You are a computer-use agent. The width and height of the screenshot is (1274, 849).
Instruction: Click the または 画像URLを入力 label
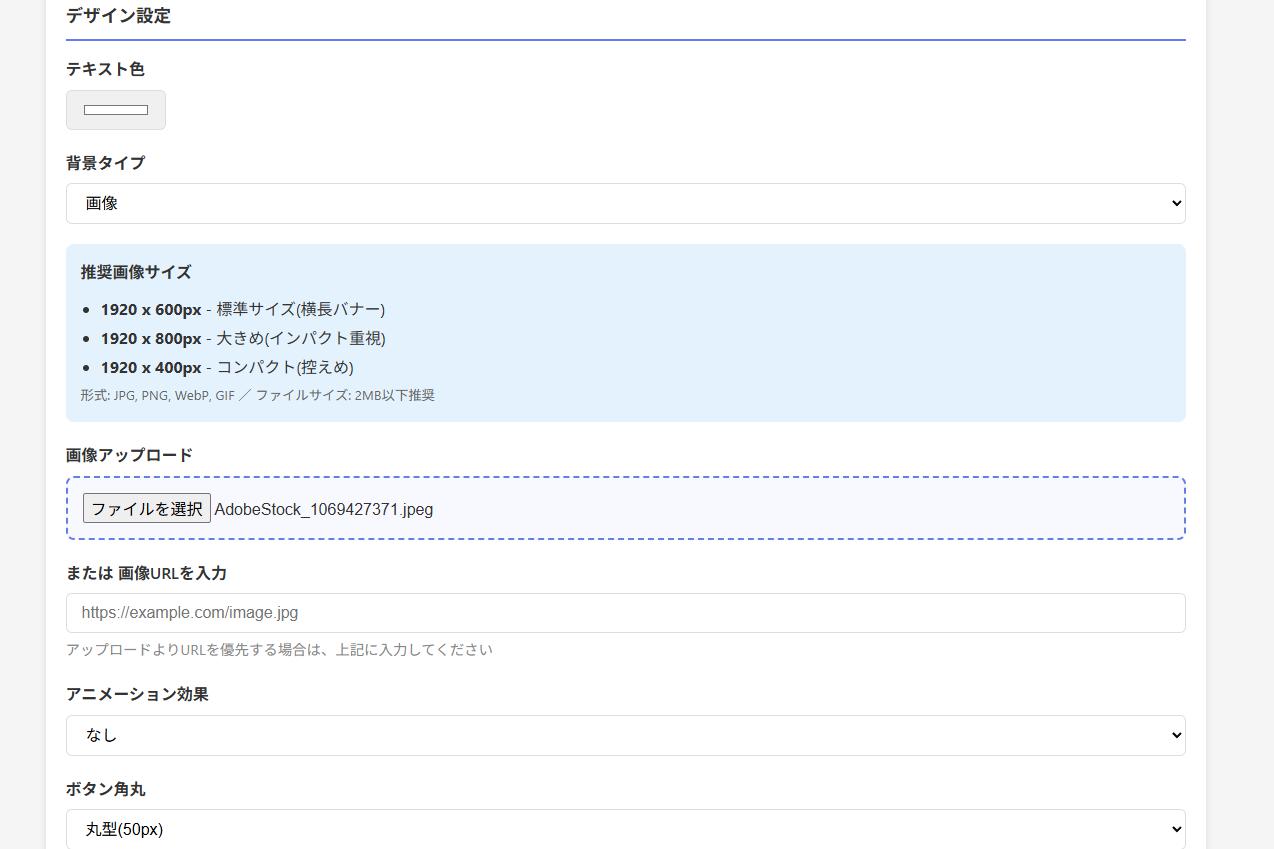click(146, 573)
